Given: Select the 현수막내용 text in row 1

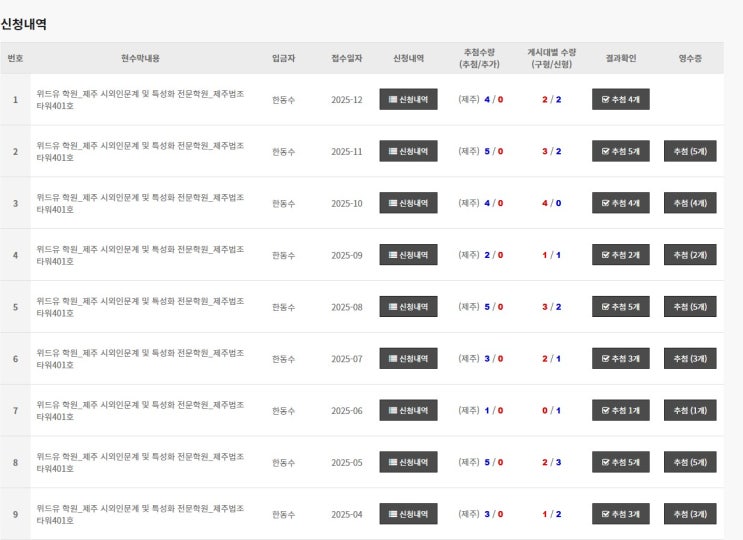Looking at the screenshot, I should click(x=140, y=99).
